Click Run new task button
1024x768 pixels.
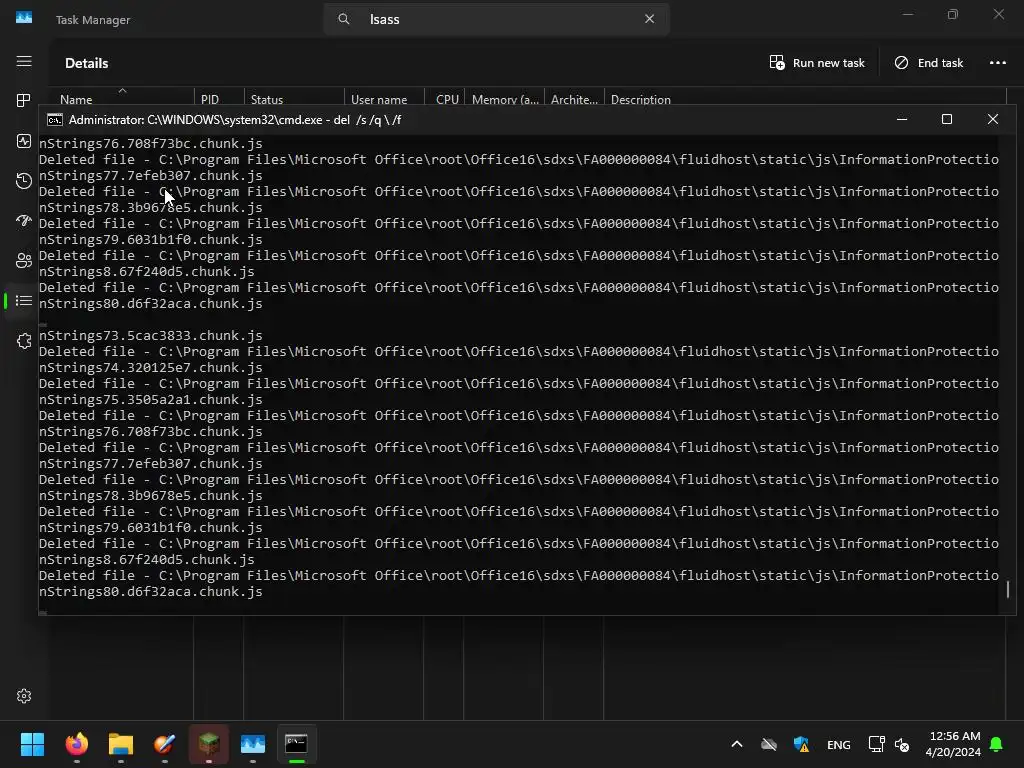pos(817,63)
